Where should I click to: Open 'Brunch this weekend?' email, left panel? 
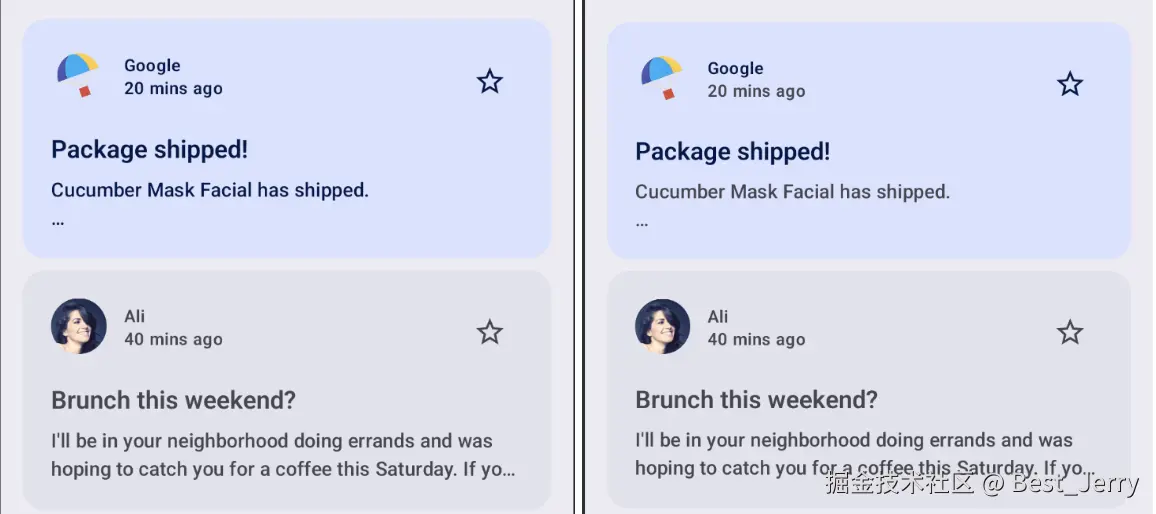coord(173,401)
